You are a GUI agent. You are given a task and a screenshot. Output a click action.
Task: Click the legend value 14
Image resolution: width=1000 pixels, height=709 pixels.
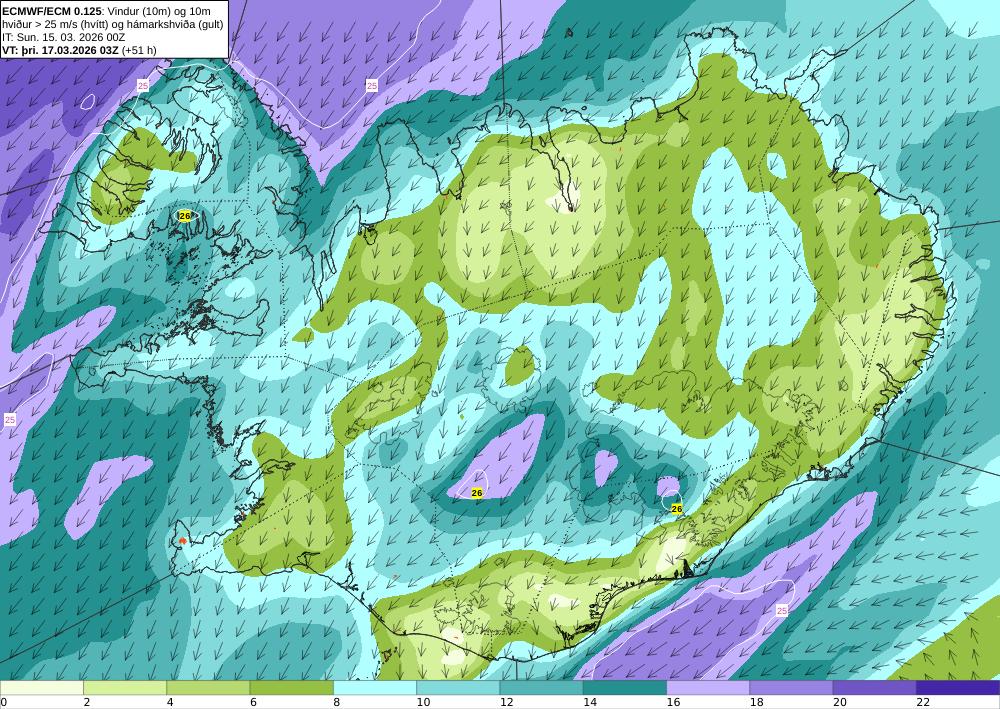(x=590, y=703)
